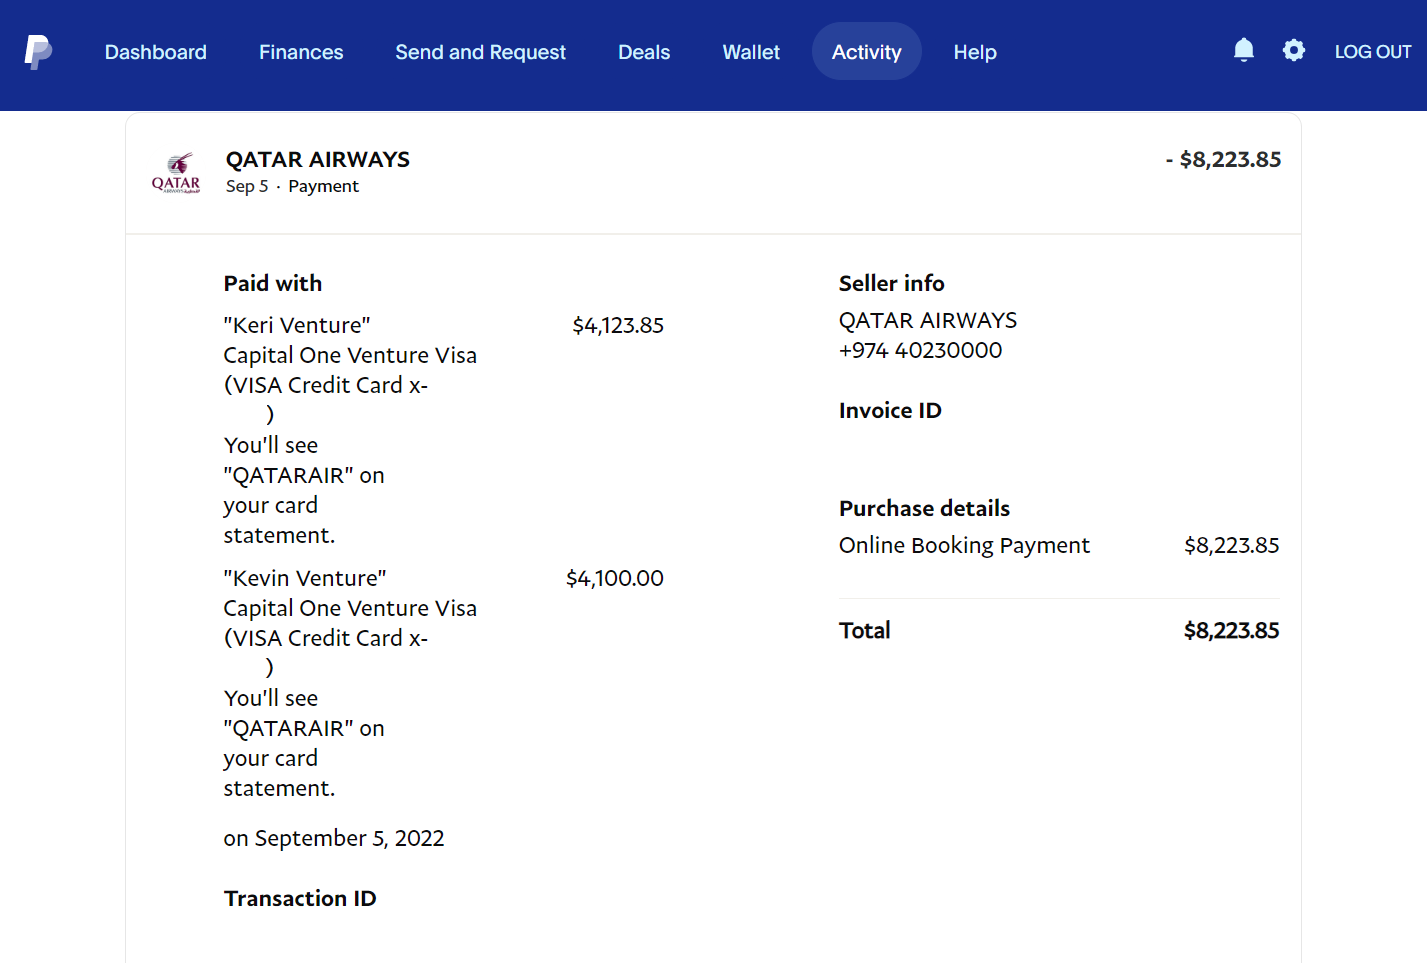The width and height of the screenshot is (1427, 963).
Task: Click the Qatar Airways airline logo
Action: tap(177, 171)
